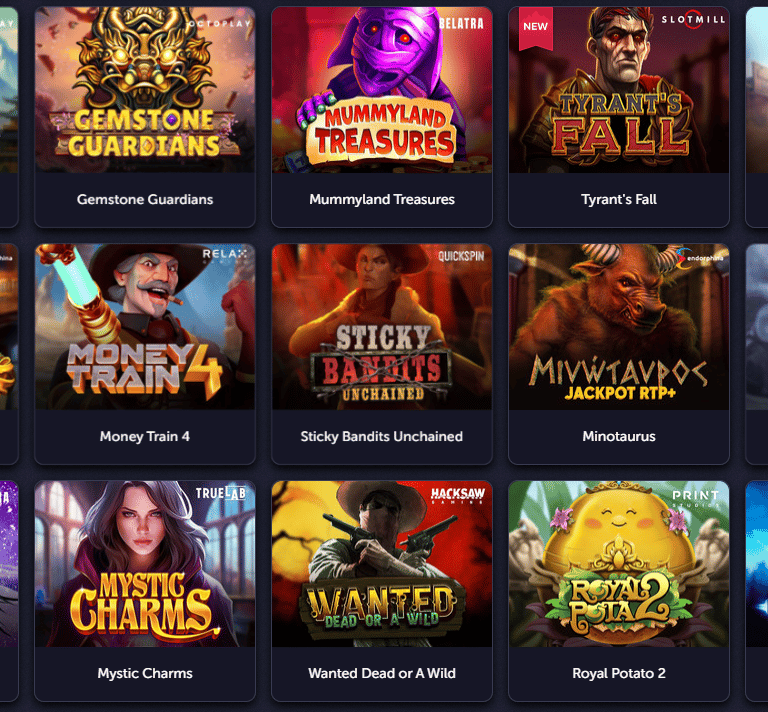
Task: Click the Hacksaw Gaming provider logo
Action: 458,495
